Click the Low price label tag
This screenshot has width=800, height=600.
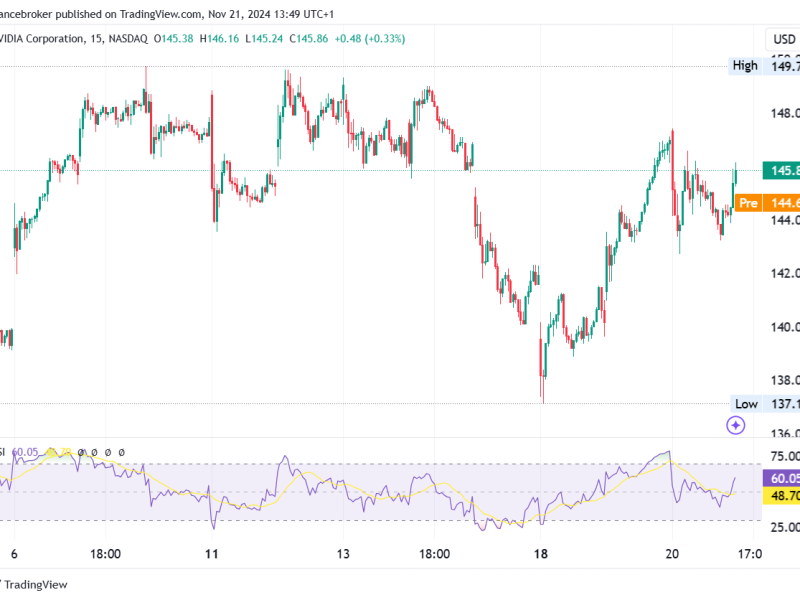(x=746, y=404)
